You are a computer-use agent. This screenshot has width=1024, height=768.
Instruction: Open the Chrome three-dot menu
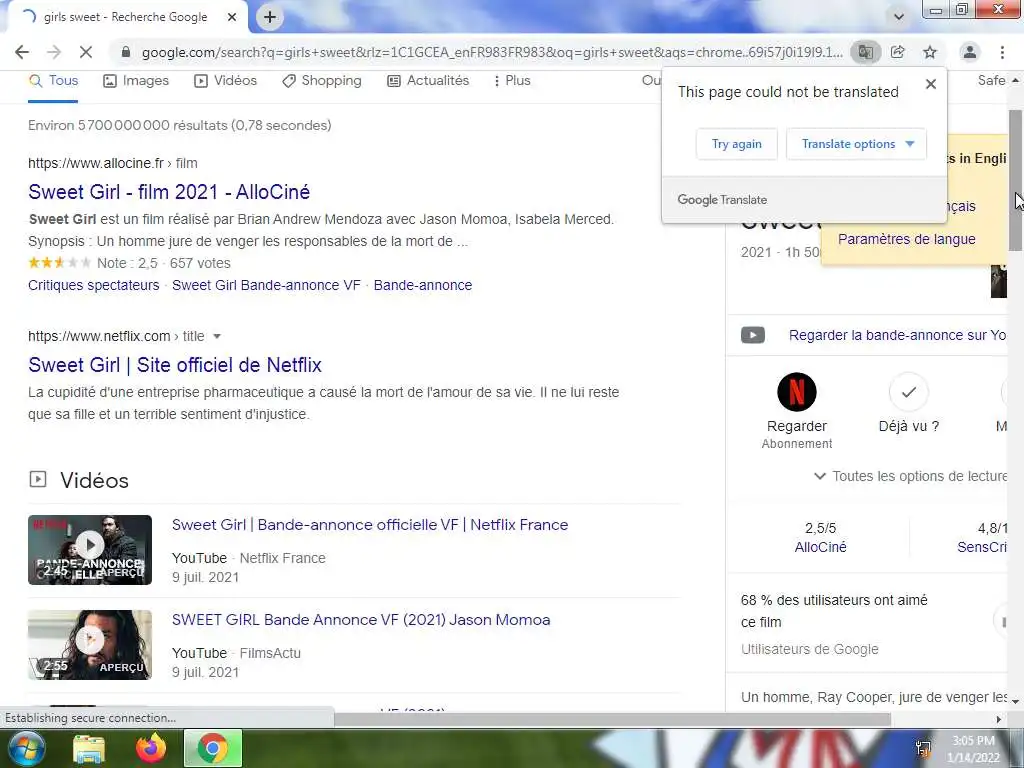pos(1002,52)
